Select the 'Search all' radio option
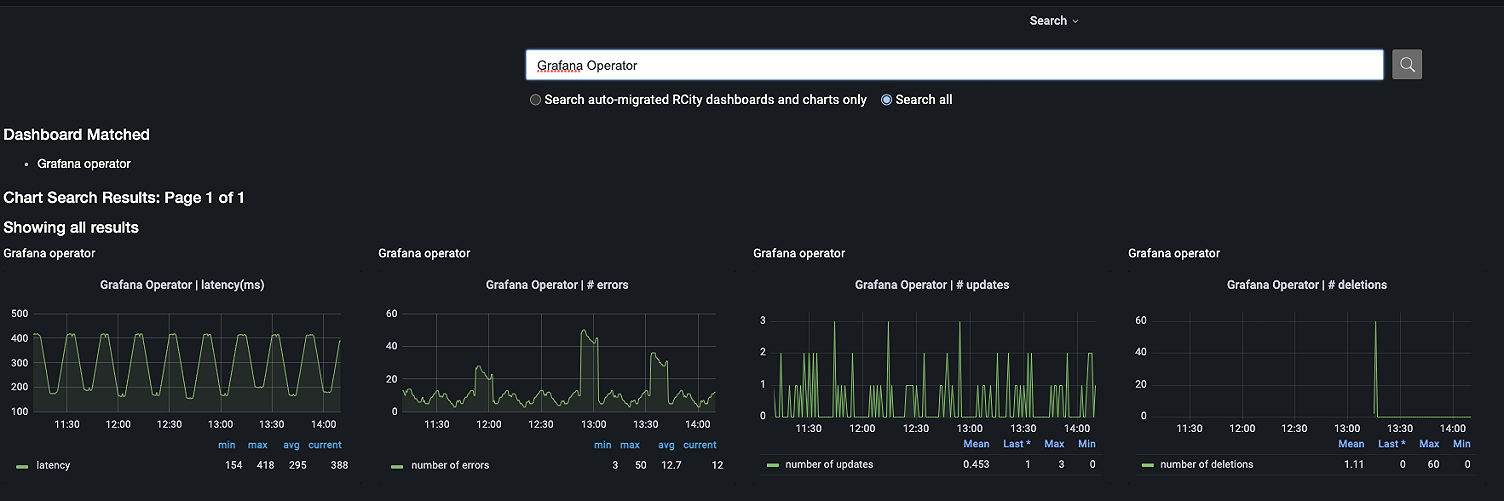The image size is (1504, 501). 887,100
